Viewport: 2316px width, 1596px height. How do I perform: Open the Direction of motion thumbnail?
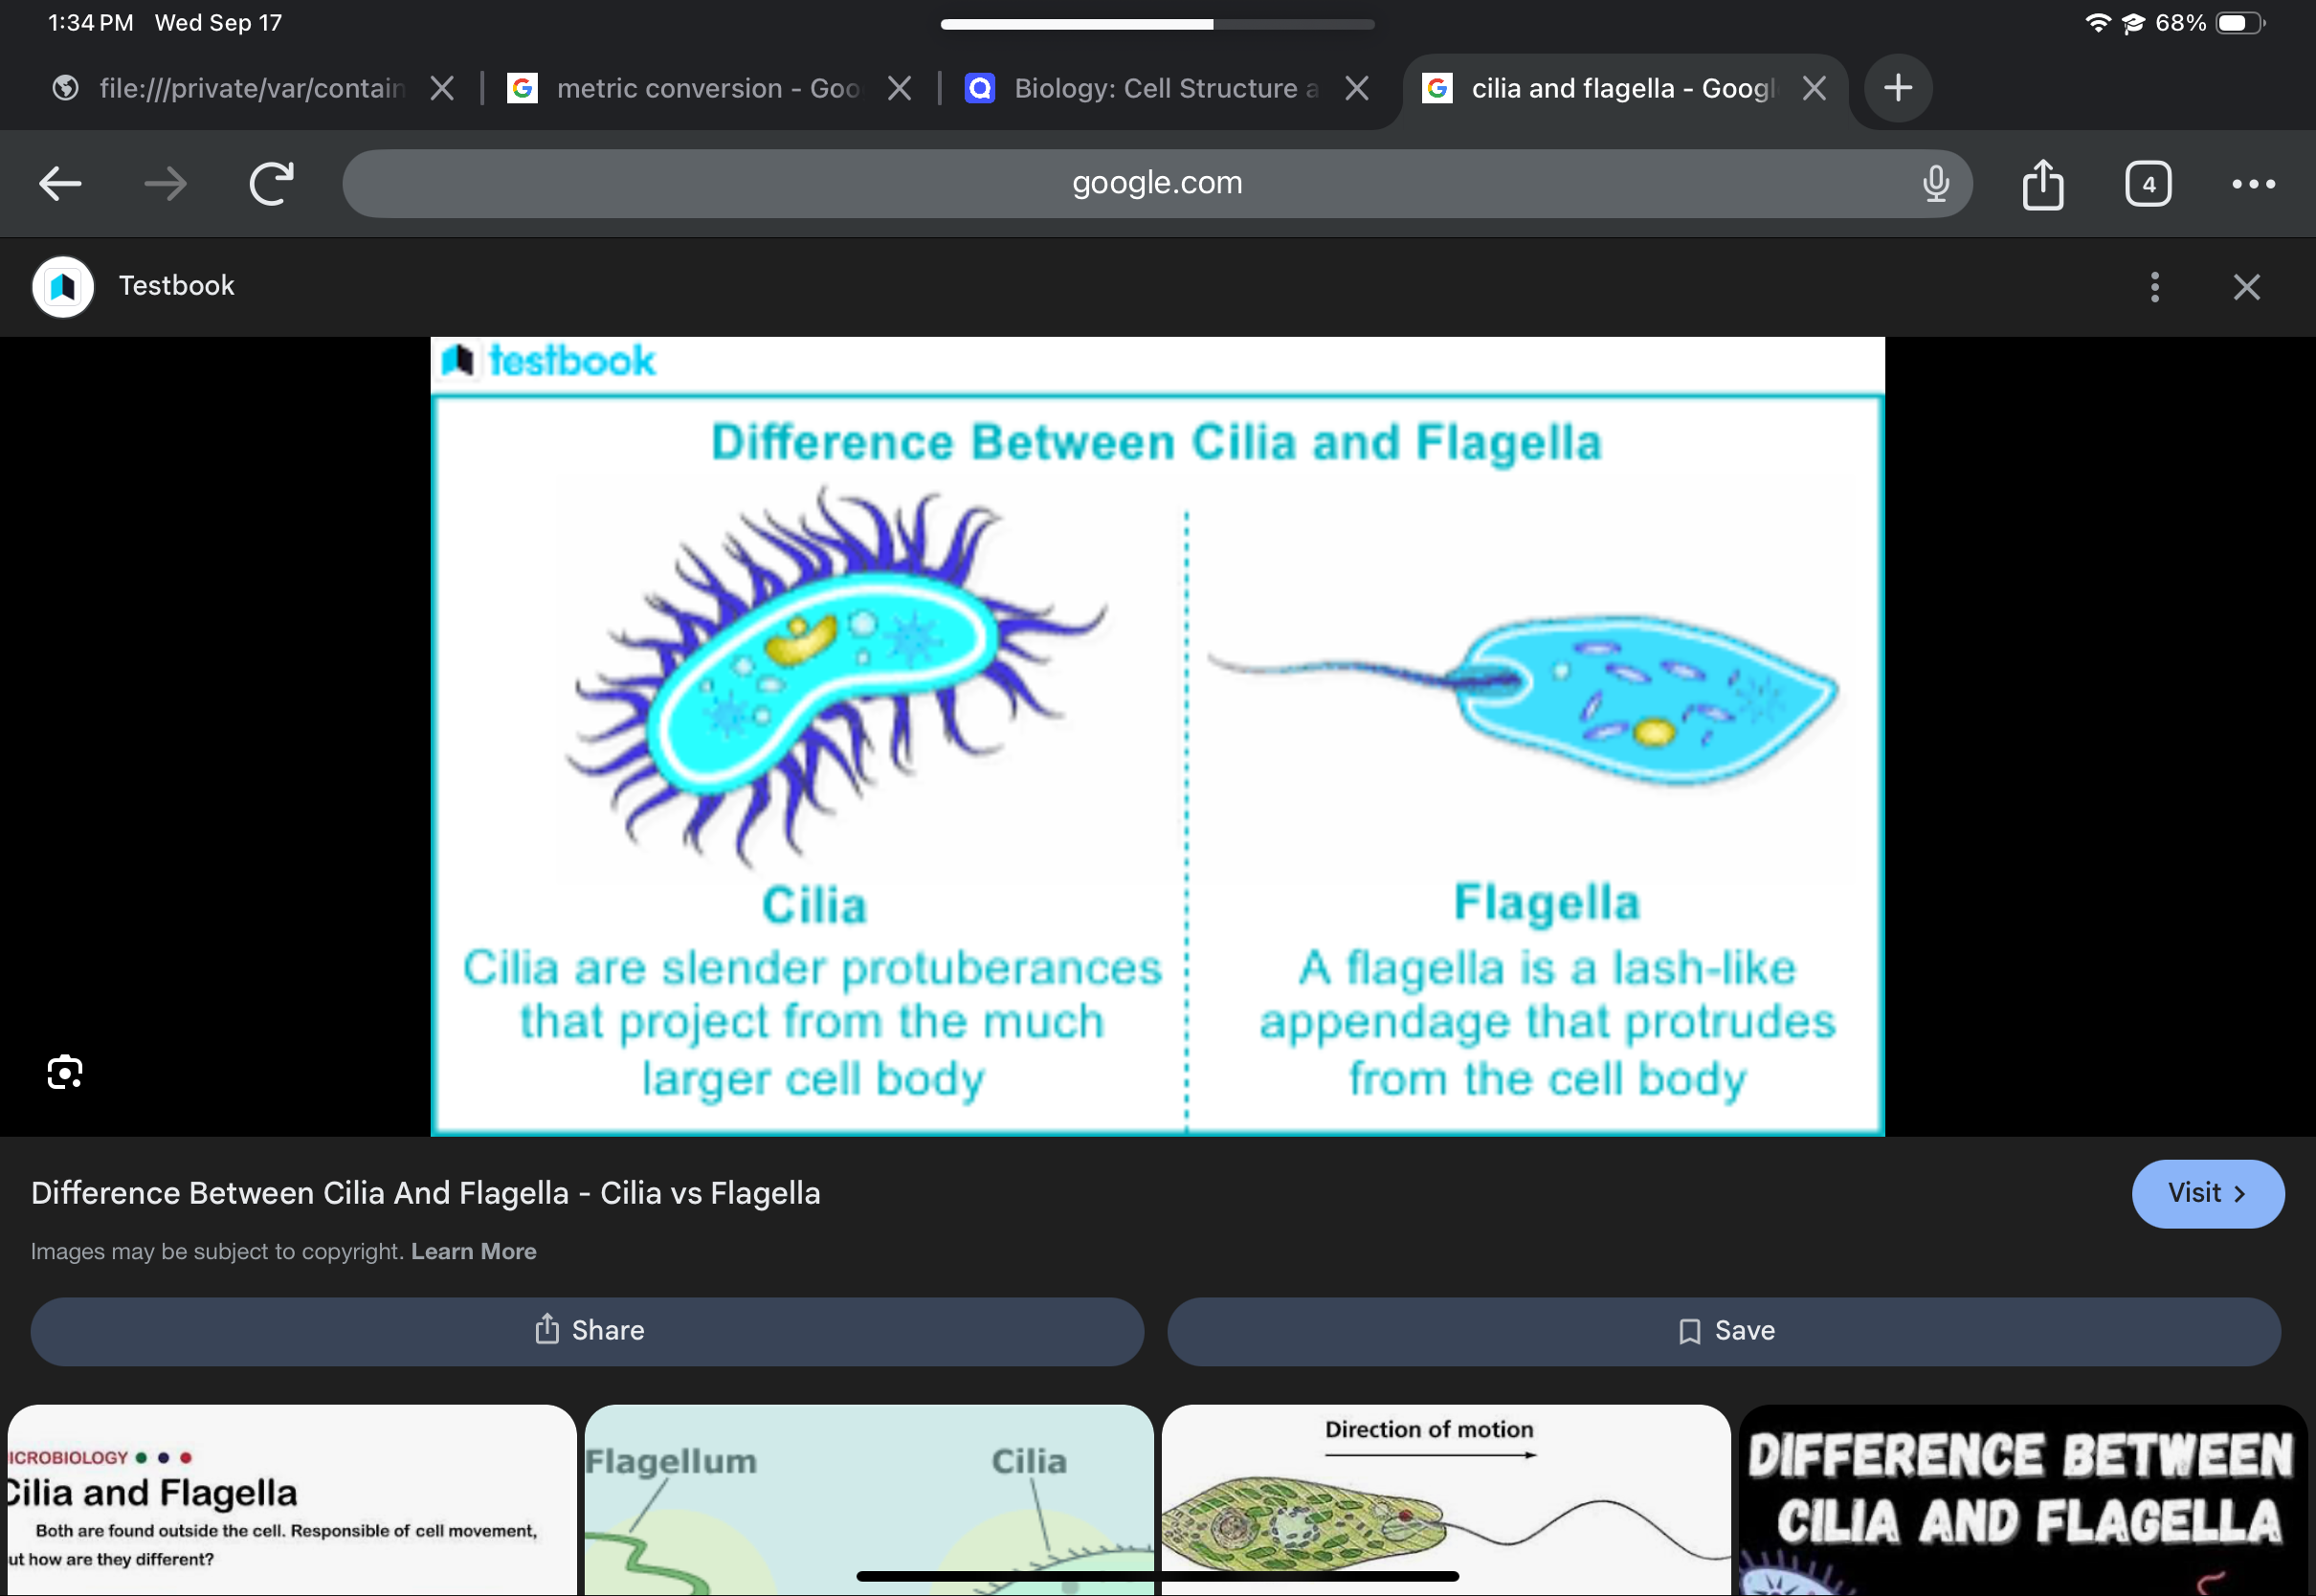tap(1446, 1500)
